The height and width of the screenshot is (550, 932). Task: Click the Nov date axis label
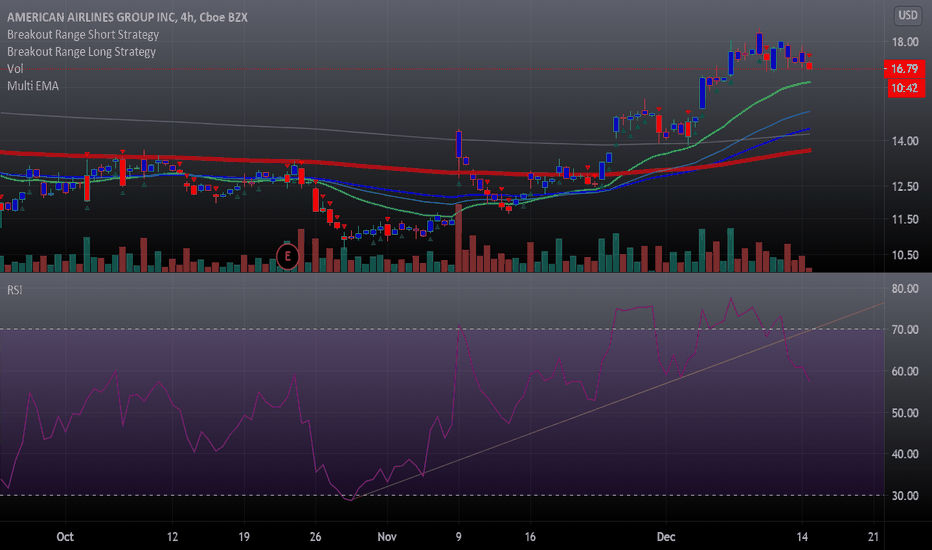(x=387, y=537)
